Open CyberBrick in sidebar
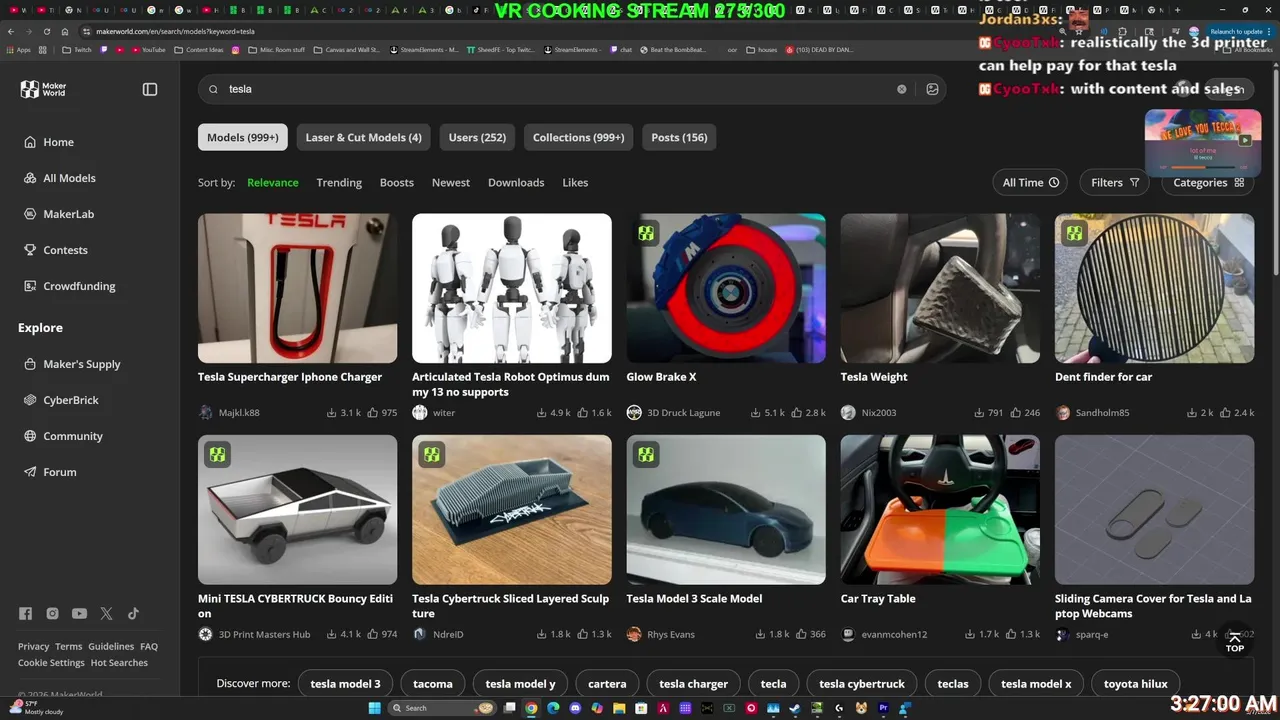Screen dimensions: 1280x720 tap(61, 400)
